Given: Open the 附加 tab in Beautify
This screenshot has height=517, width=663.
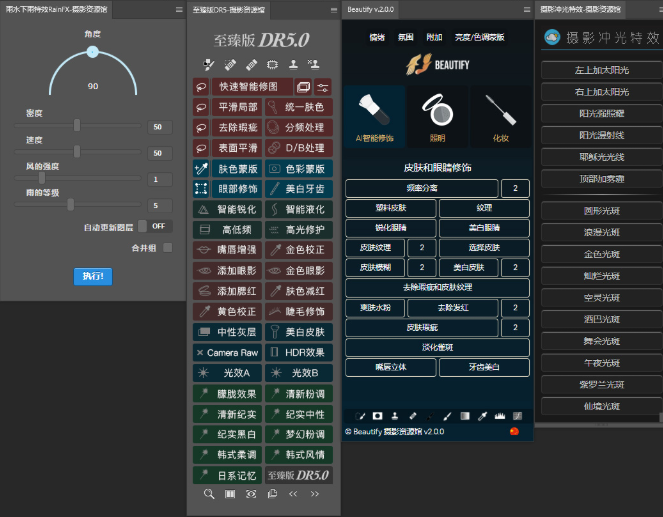Looking at the screenshot, I should click(x=434, y=37).
